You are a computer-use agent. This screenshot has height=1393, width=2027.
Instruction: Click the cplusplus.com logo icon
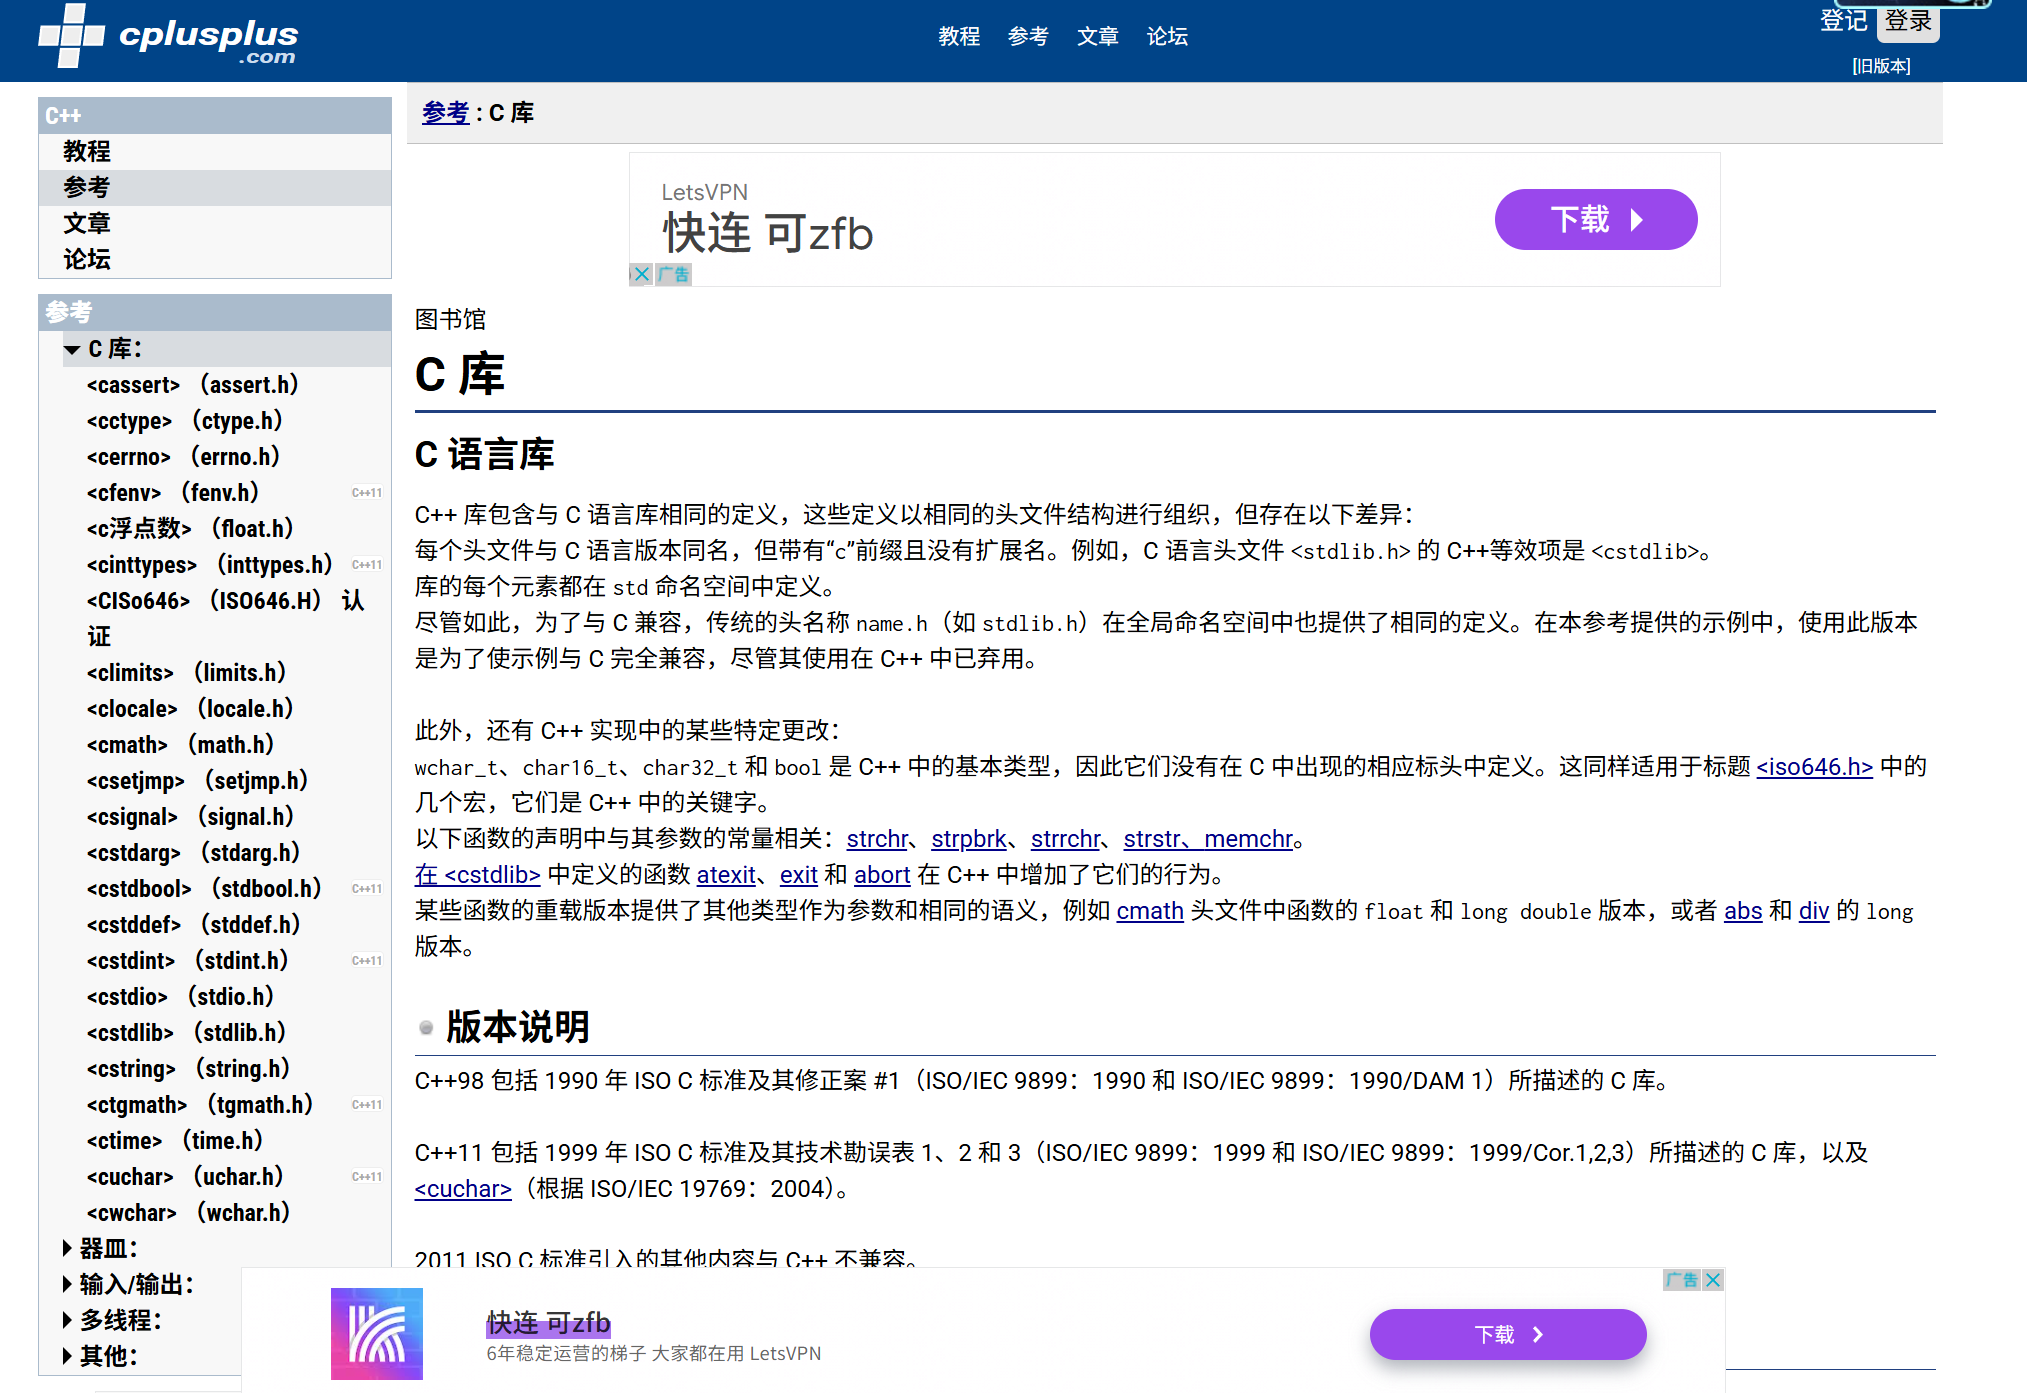(x=70, y=36)
